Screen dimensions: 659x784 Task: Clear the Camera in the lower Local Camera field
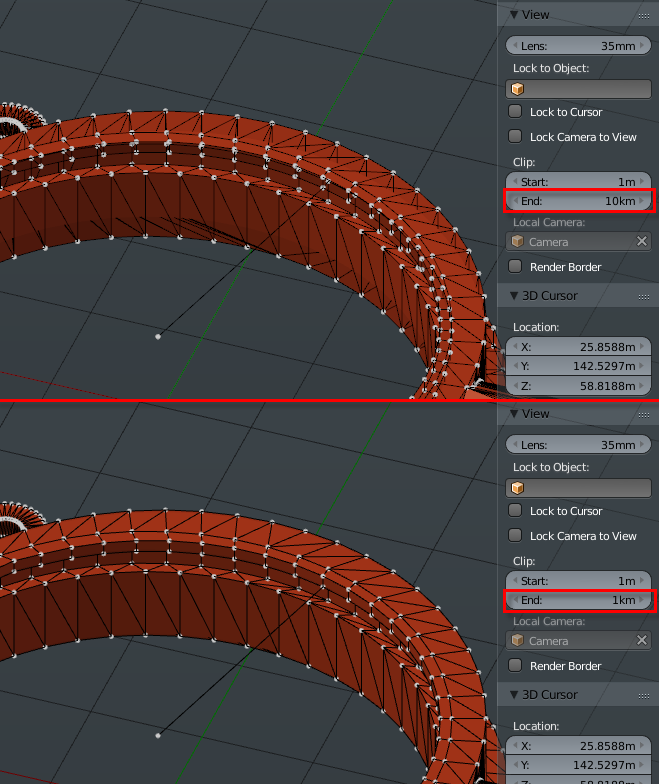(642, 640)
